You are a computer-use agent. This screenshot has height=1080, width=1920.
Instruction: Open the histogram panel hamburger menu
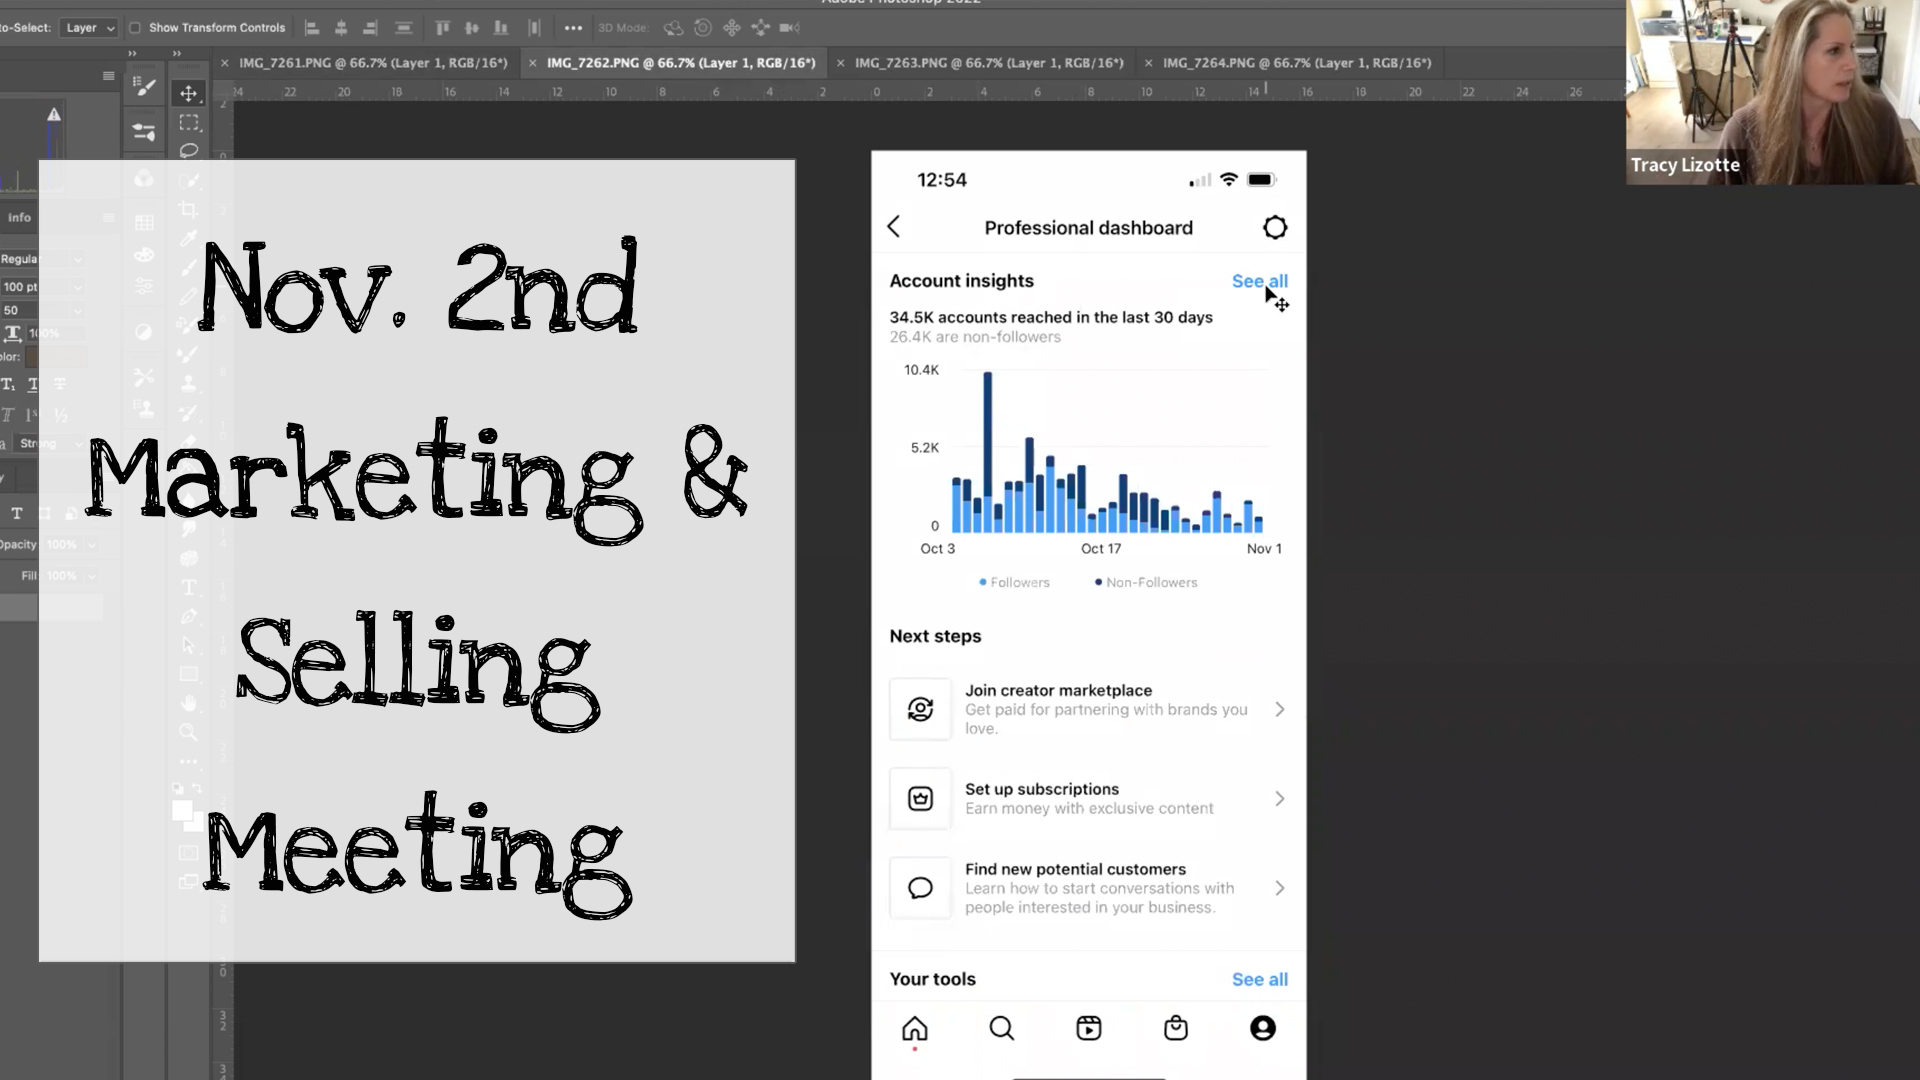coord(108,76)
